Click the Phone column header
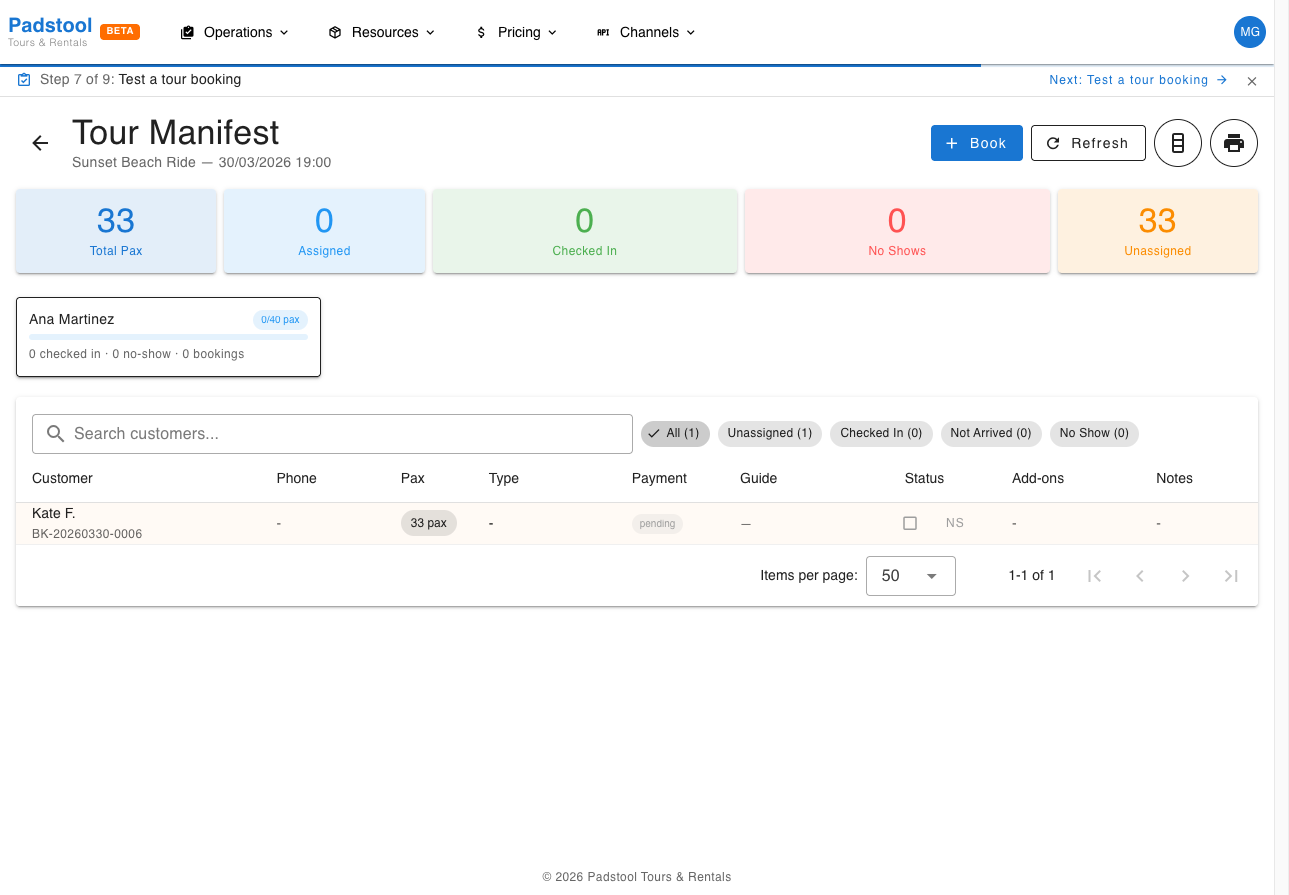Screen dimensions: 1289x895 (x=296, y=478)
